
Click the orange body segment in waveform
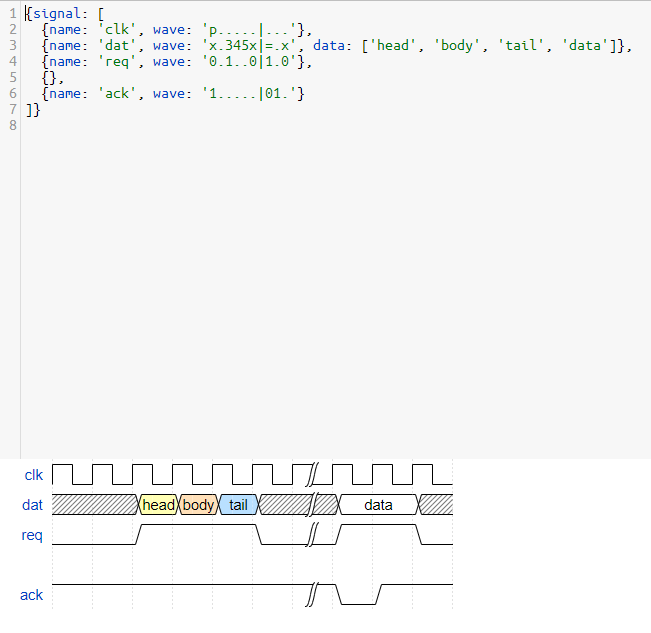pyautogui.click(x=198, y=505)
